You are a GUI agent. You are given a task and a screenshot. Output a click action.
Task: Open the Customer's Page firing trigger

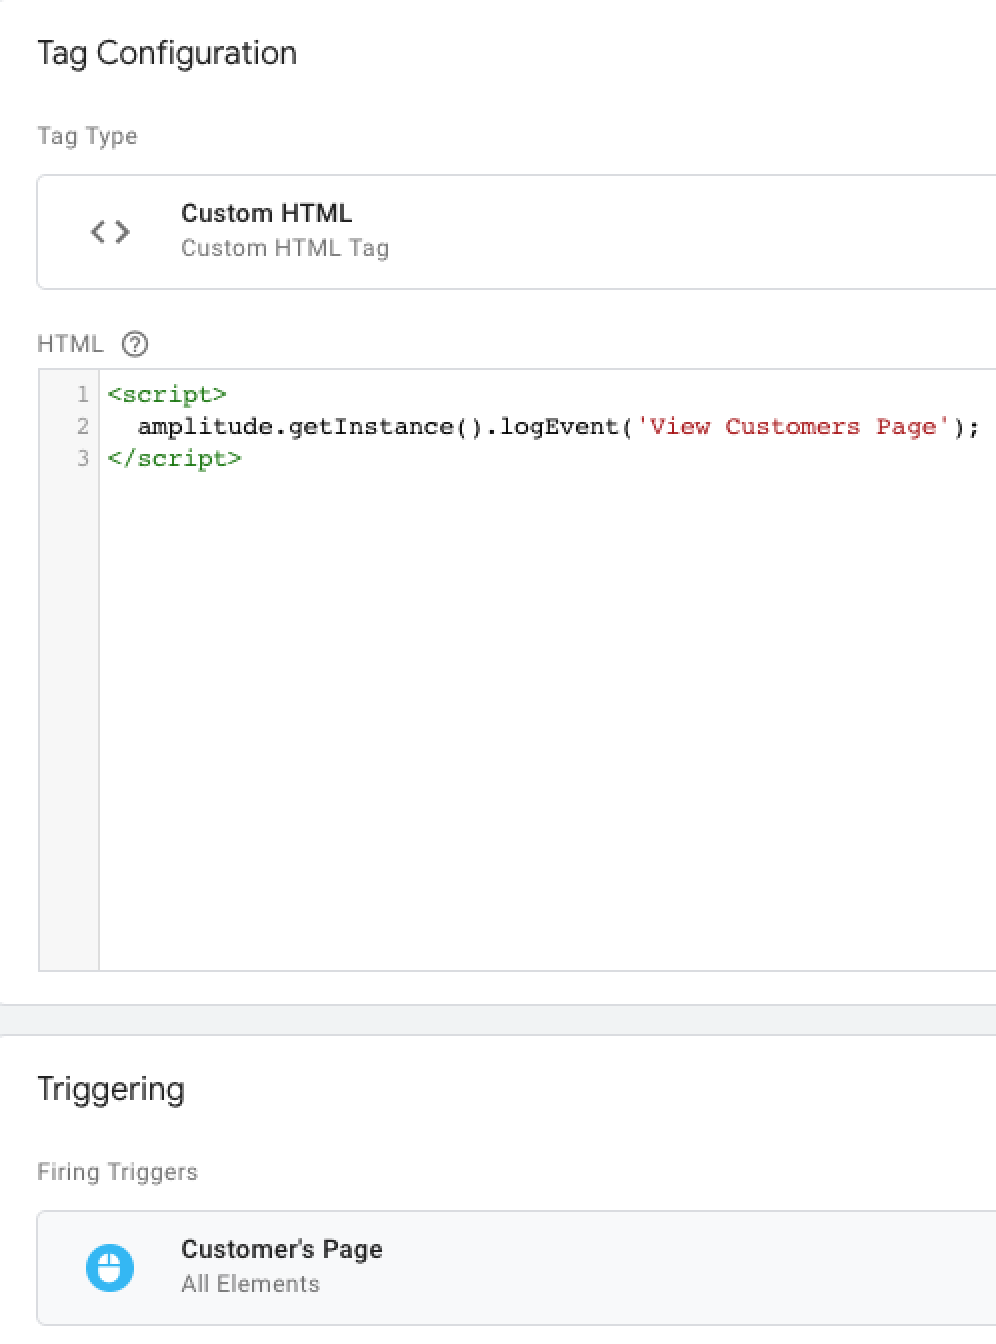pyautogui.click(x=517, y=1268)
